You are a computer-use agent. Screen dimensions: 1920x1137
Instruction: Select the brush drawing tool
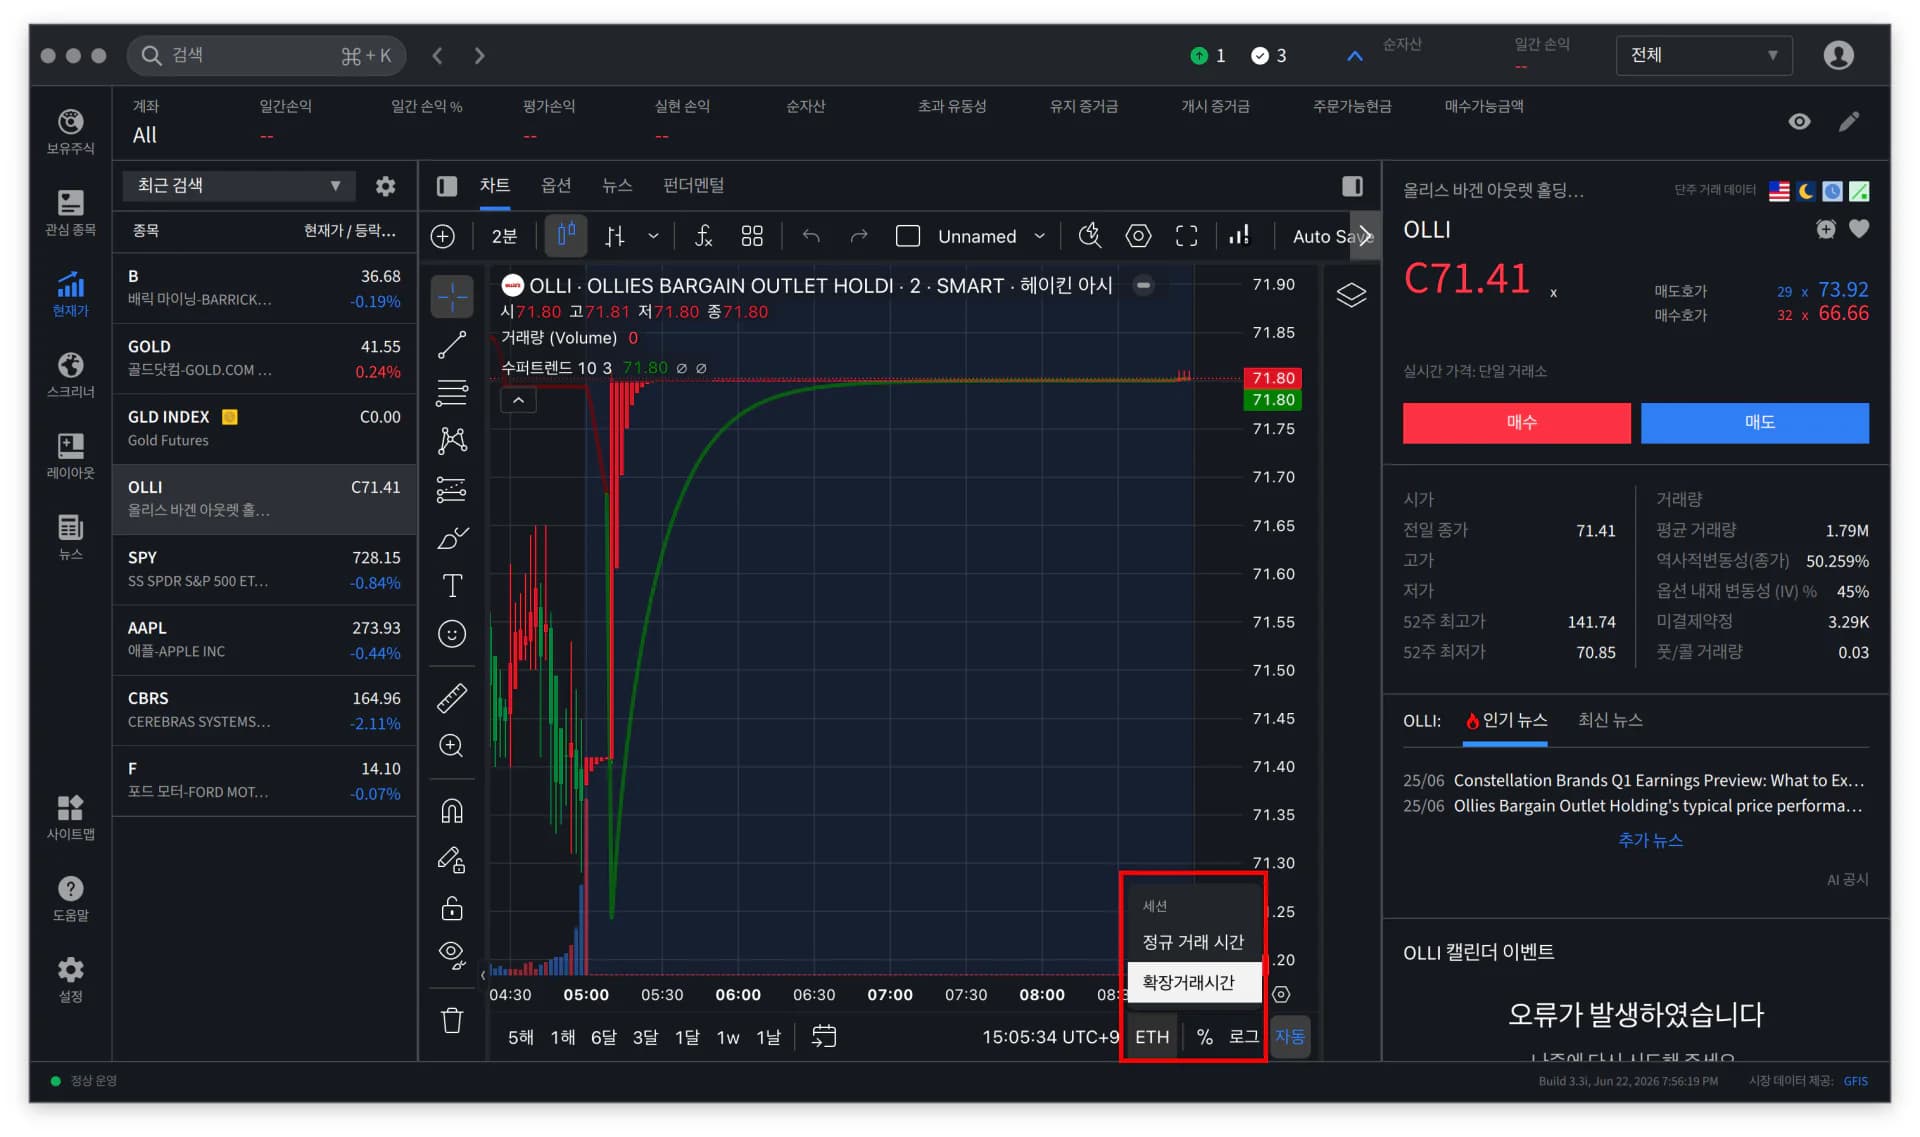tap(452, 538)
